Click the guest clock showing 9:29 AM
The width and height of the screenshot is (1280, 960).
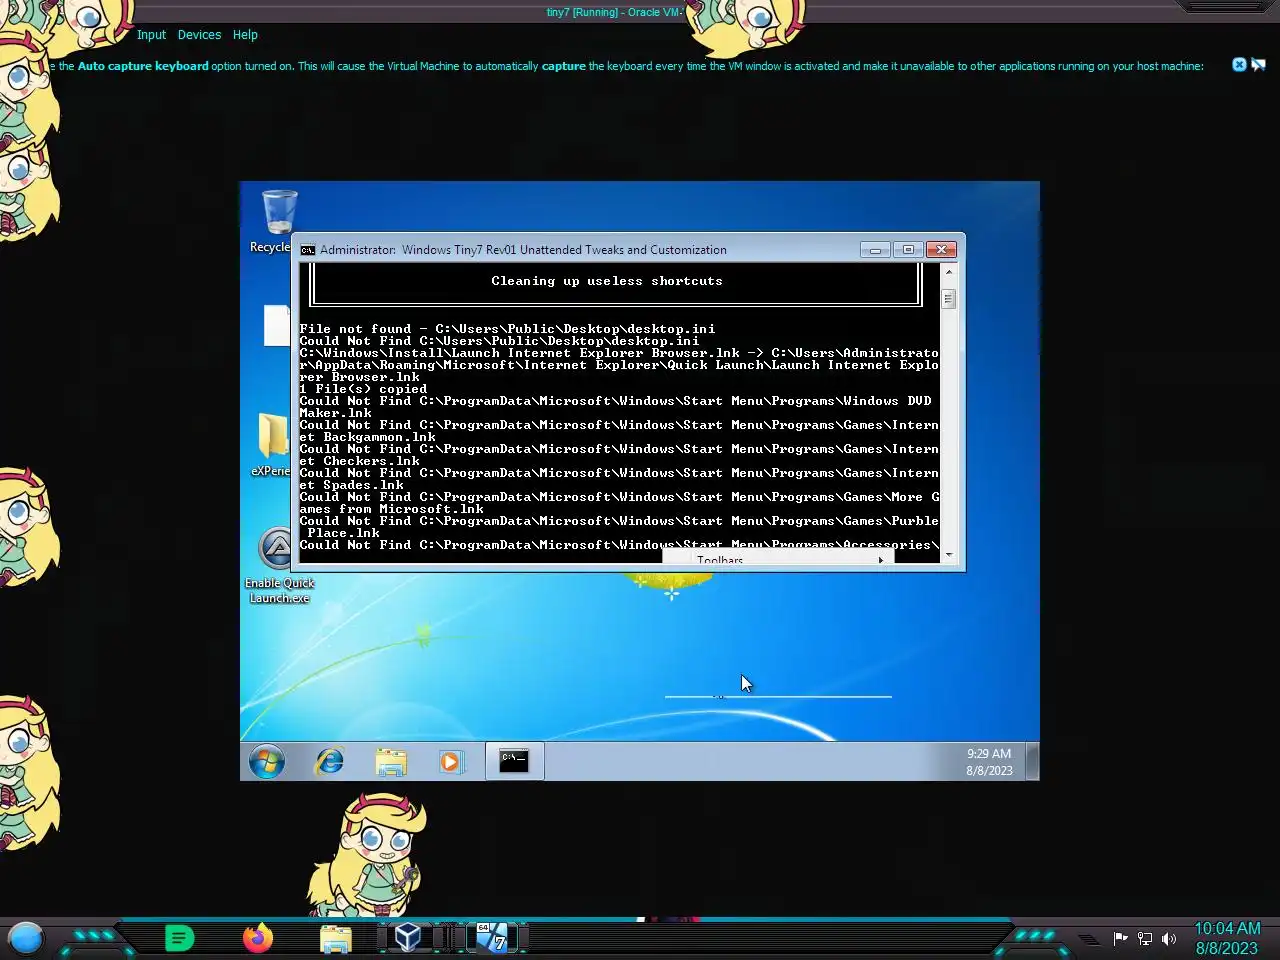(989, 762)
